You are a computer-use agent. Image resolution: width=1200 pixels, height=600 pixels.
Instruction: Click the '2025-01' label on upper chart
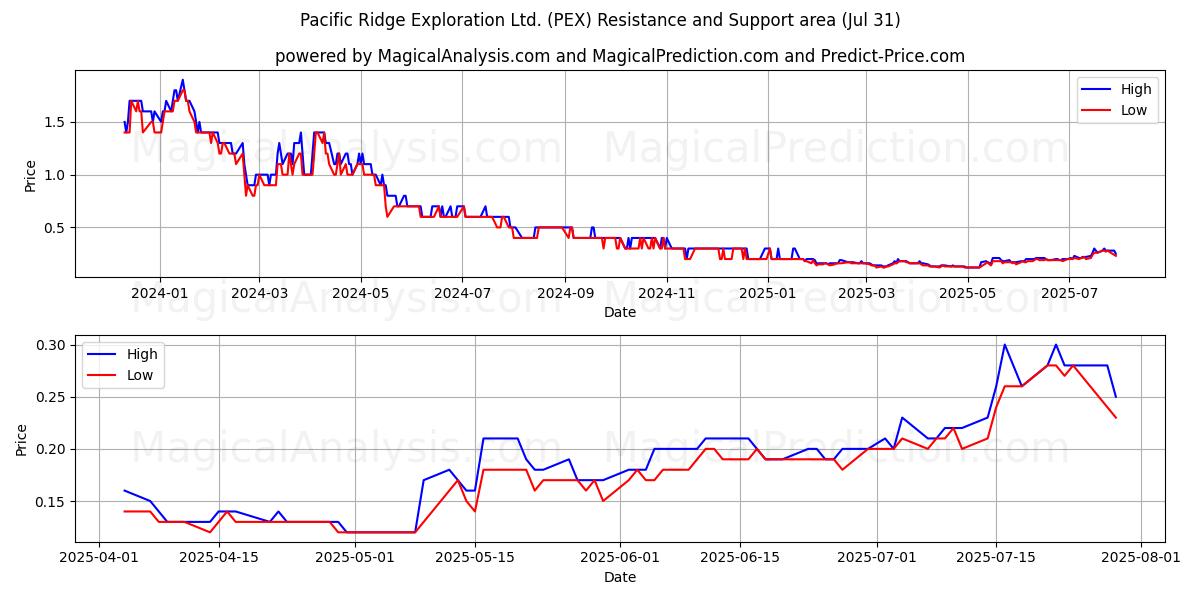click(766, 293)
